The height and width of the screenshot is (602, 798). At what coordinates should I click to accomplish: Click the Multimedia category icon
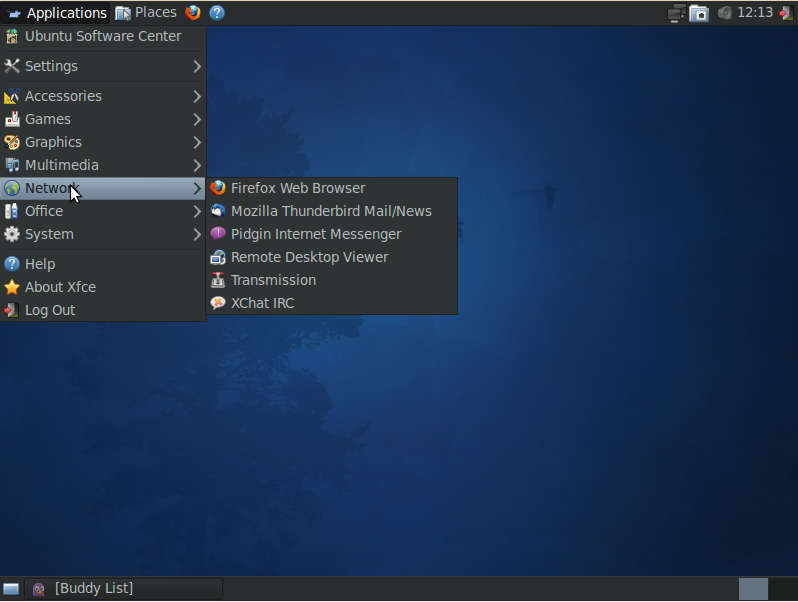pyautogui.click(x=12, y=165)
